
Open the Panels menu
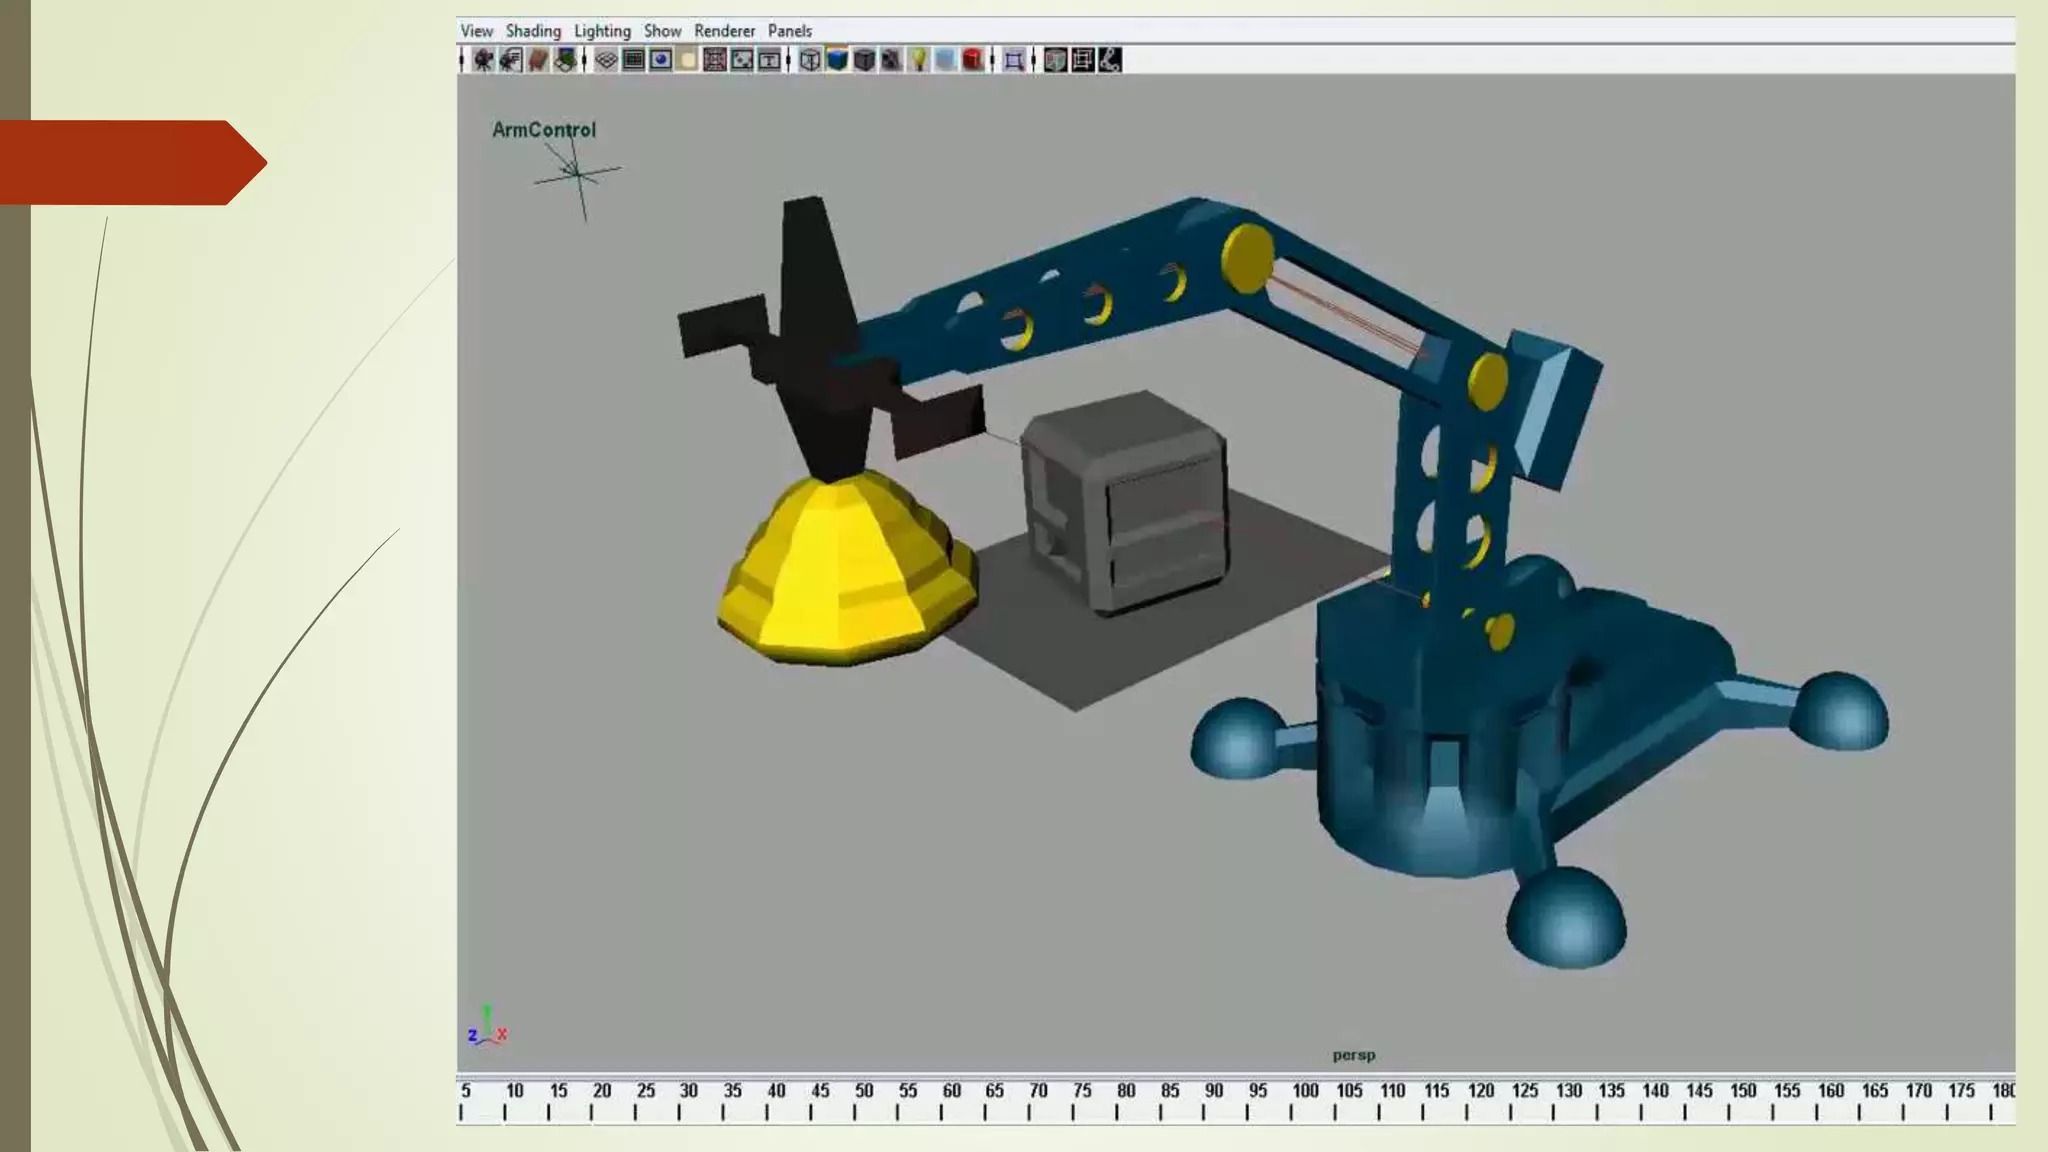click(x=789, y=31)
